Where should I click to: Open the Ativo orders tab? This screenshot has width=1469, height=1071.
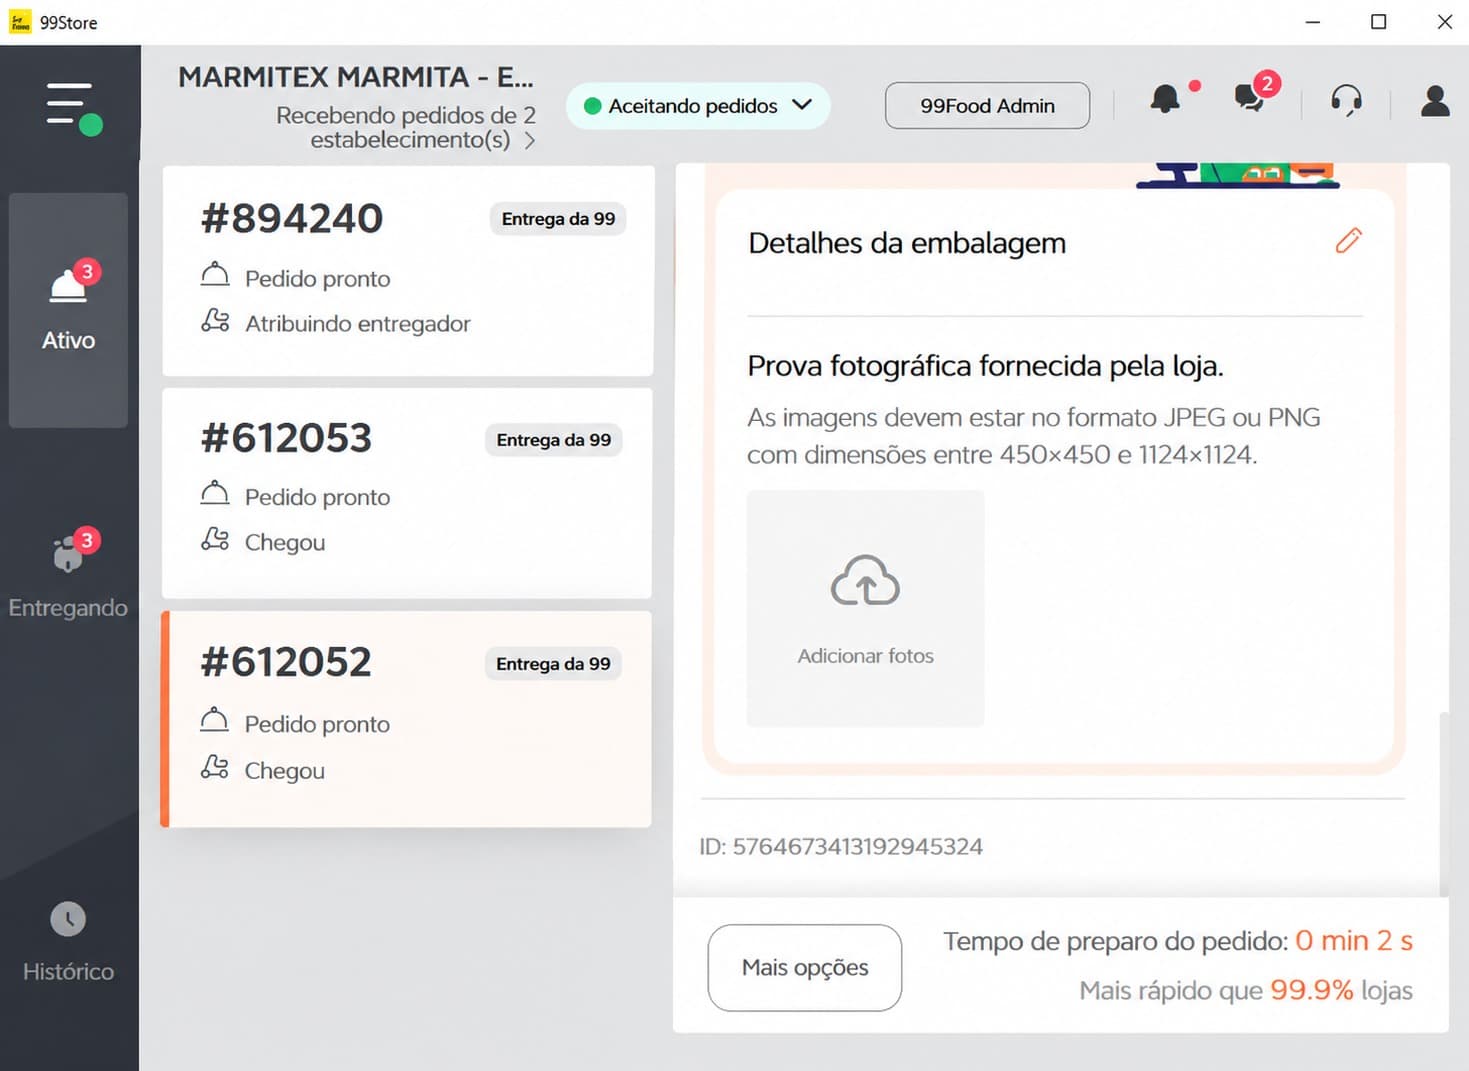click(68, 310)
